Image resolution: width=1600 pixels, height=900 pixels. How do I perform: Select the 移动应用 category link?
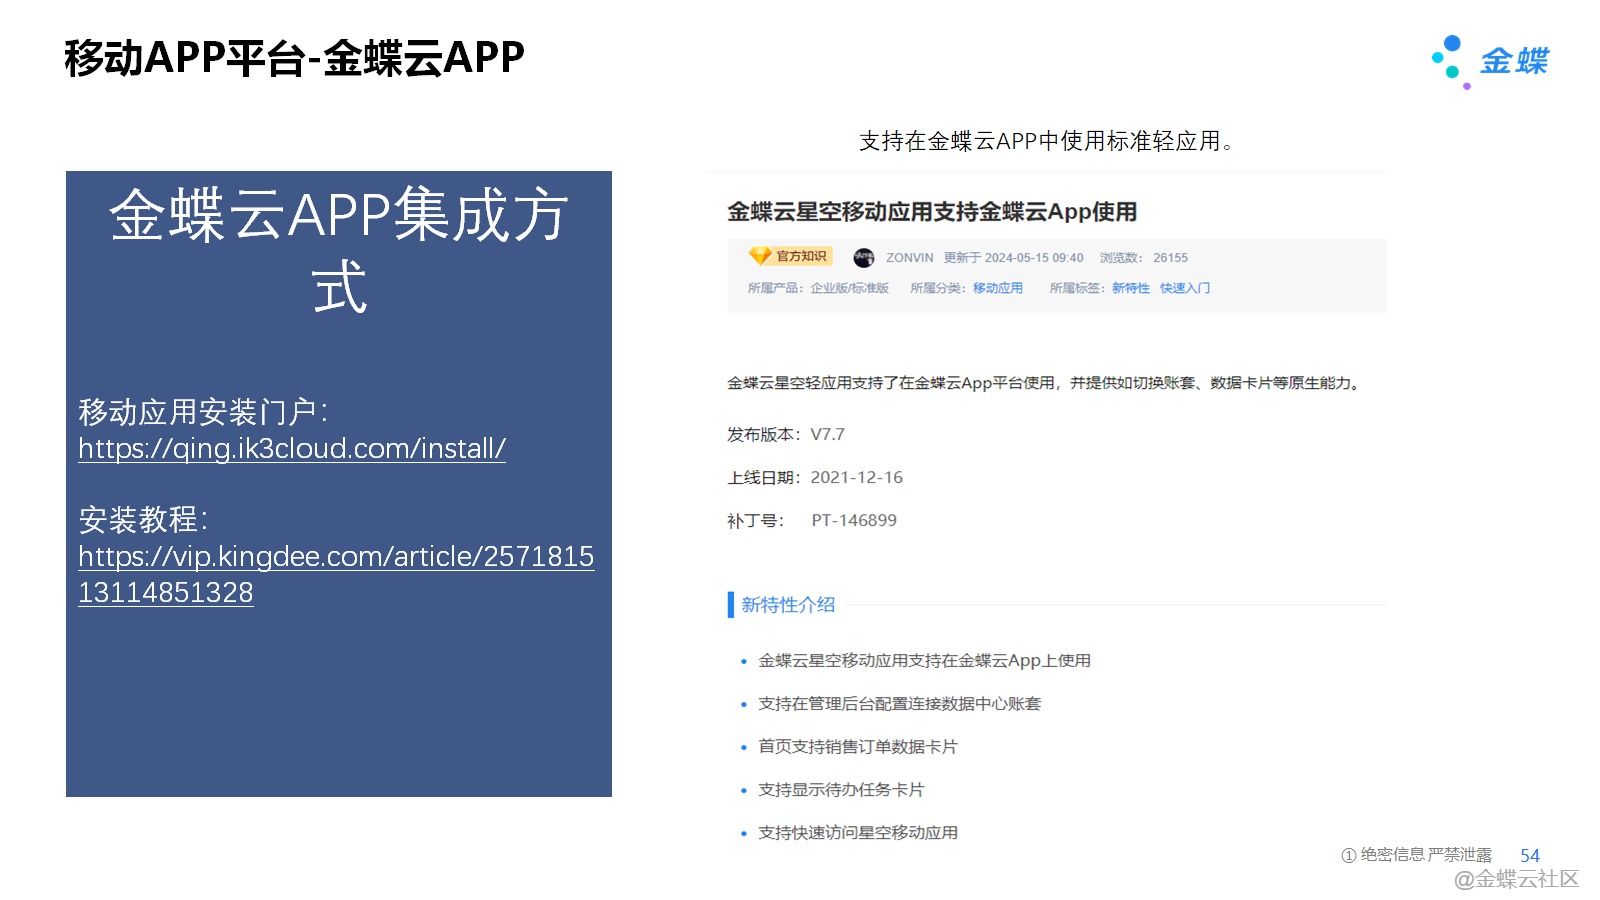[997, 288]
